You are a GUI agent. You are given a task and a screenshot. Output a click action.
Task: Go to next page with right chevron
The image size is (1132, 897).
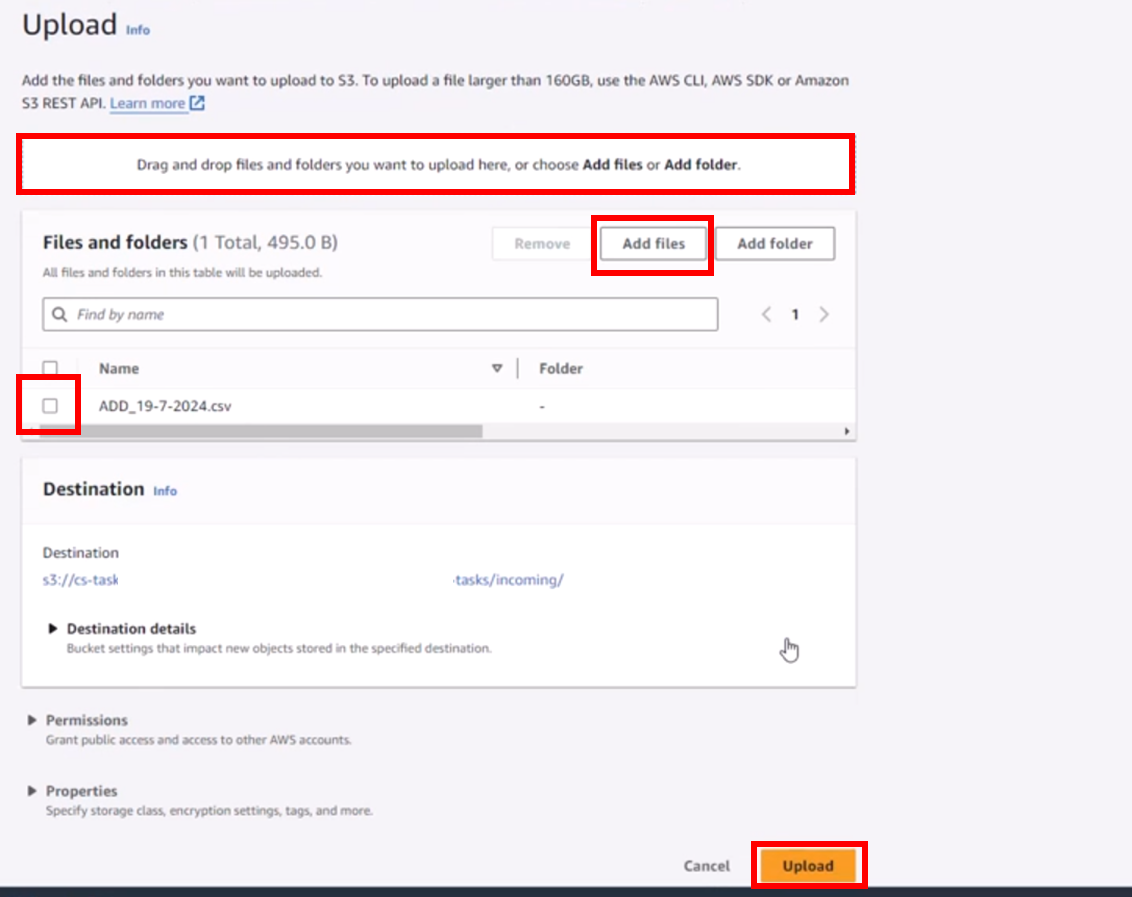[824, 314]
